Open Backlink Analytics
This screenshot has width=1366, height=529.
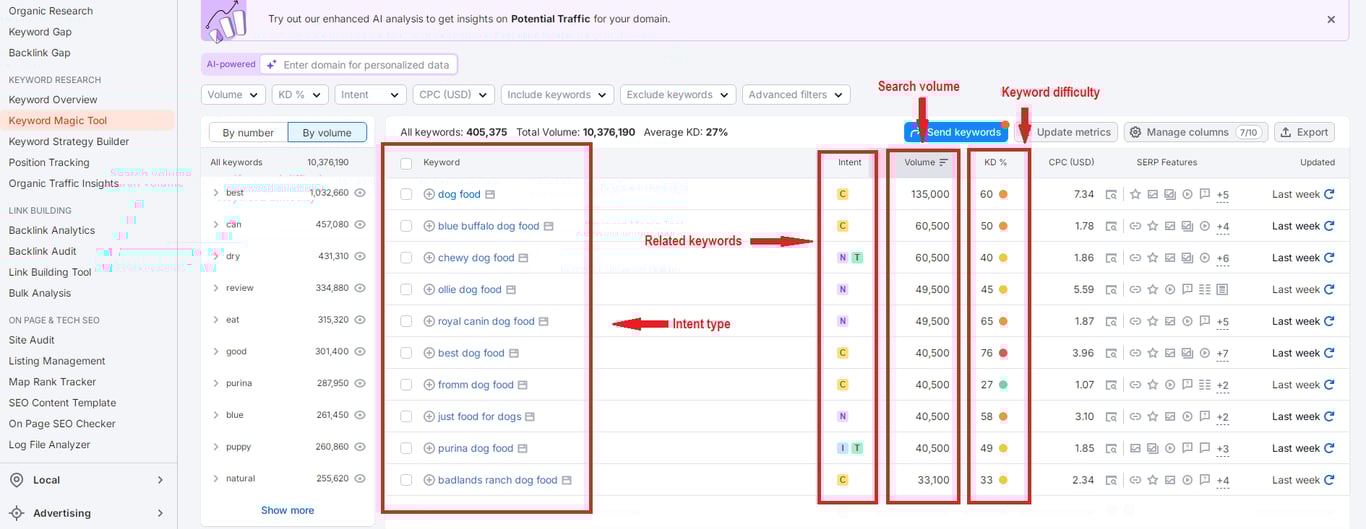point(52,231)
